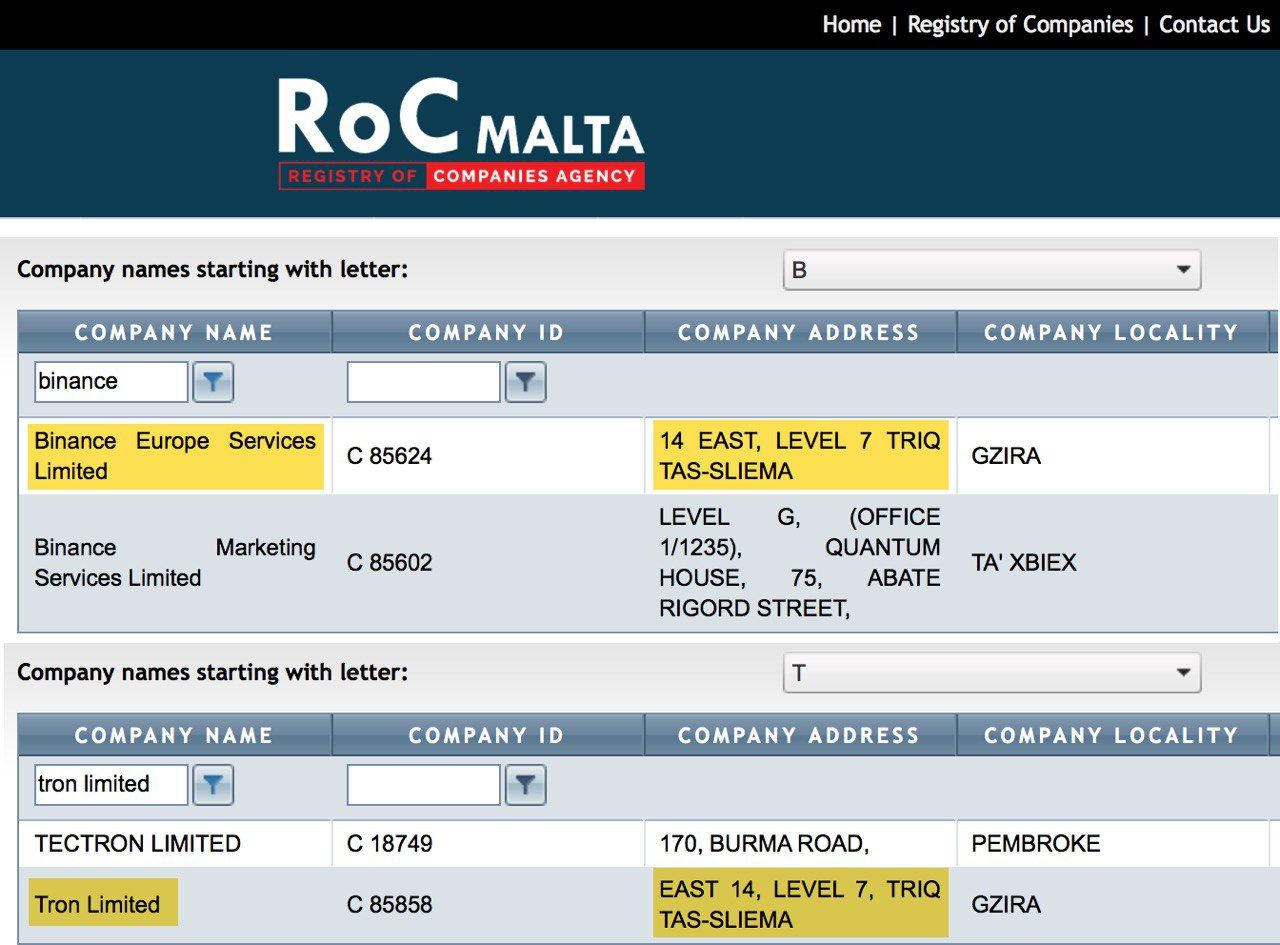Sort by Company Address header in B table
The width and height of the screenshot is (1280, 945).
click(x=799, y=332)
